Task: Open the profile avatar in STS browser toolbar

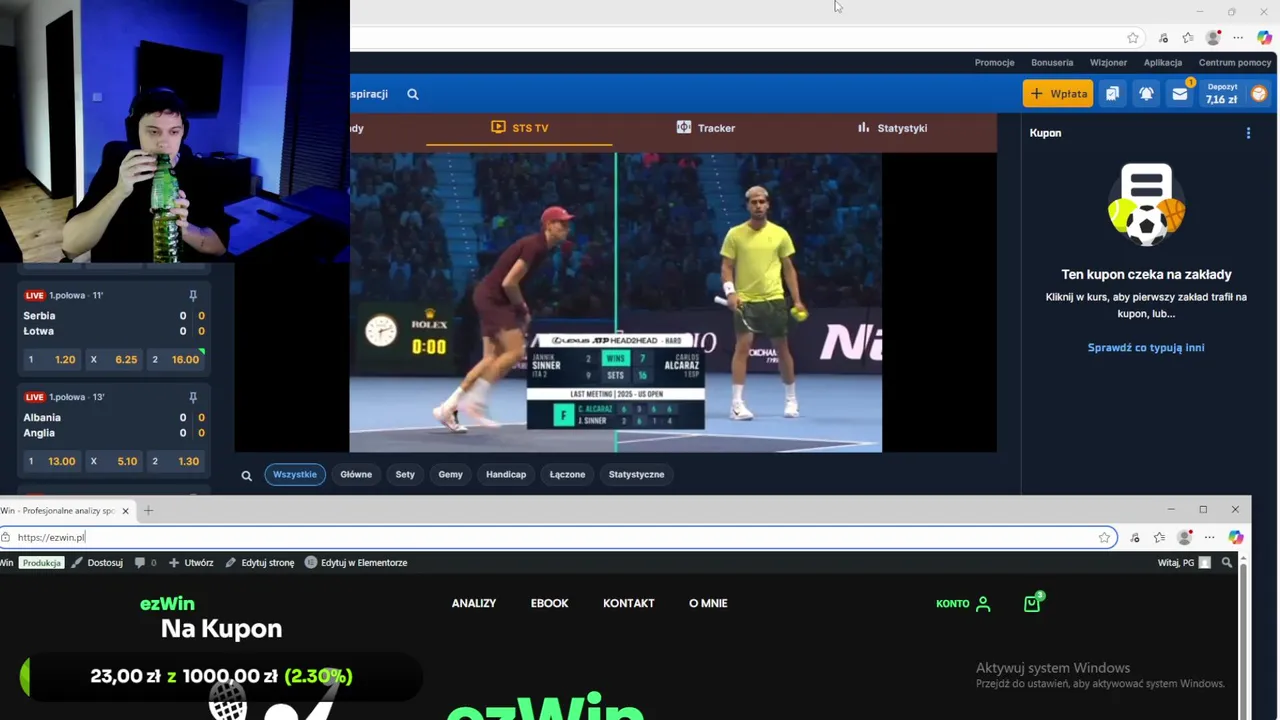Action: pyautogui.click(x=1213, y=38)
